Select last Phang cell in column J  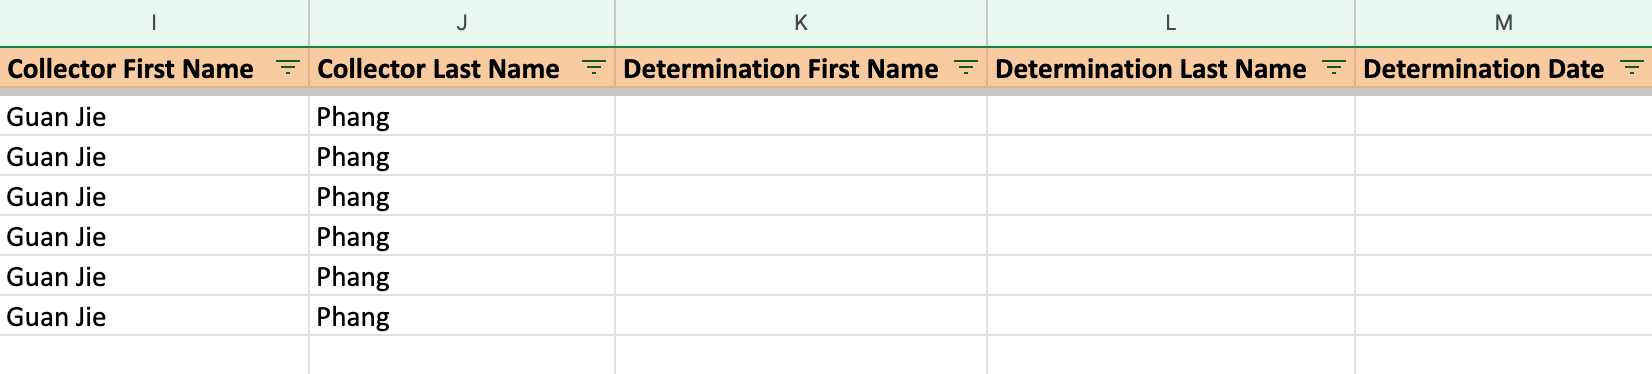(x=462, y=316)
